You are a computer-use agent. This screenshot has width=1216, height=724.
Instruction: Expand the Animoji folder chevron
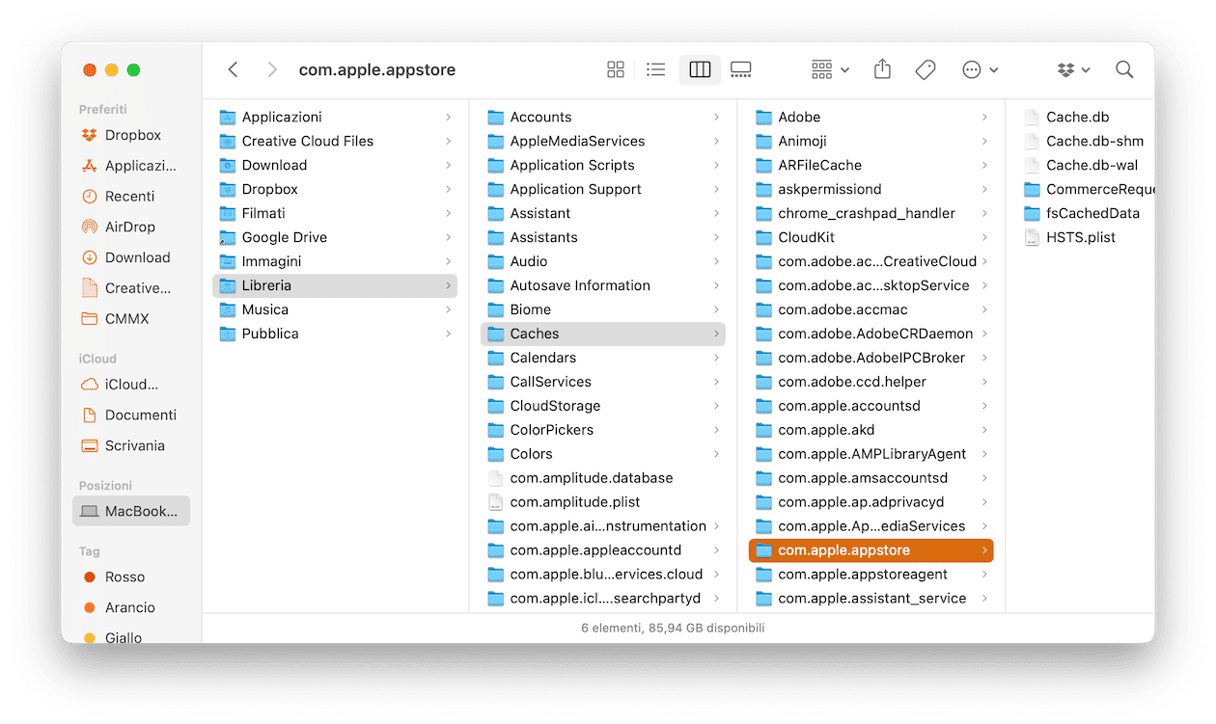pyautogui.click(x=984, y=141)
